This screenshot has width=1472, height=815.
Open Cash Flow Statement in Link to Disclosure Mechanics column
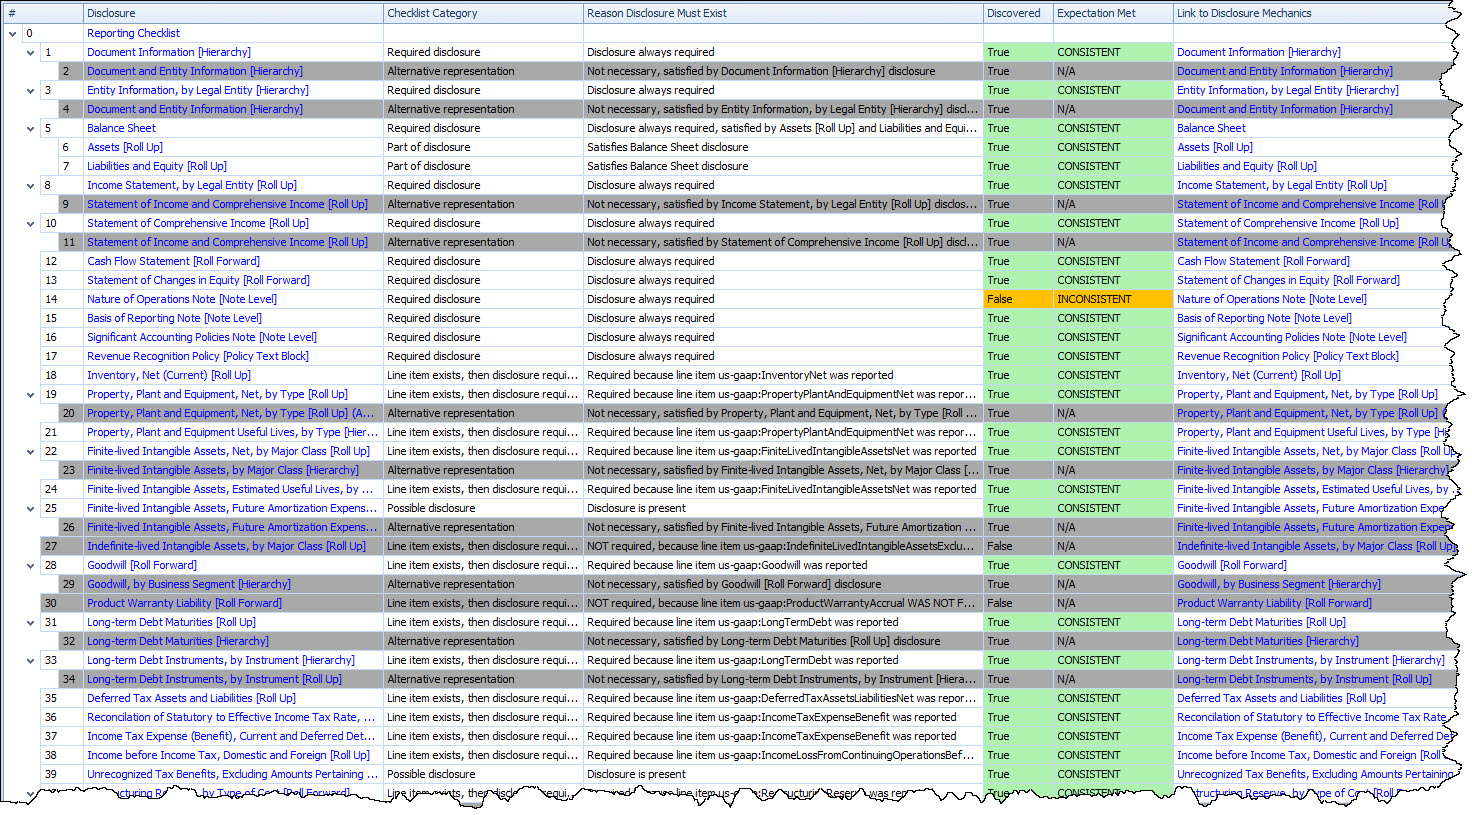pyautogui.click(x=1263, y=261)
